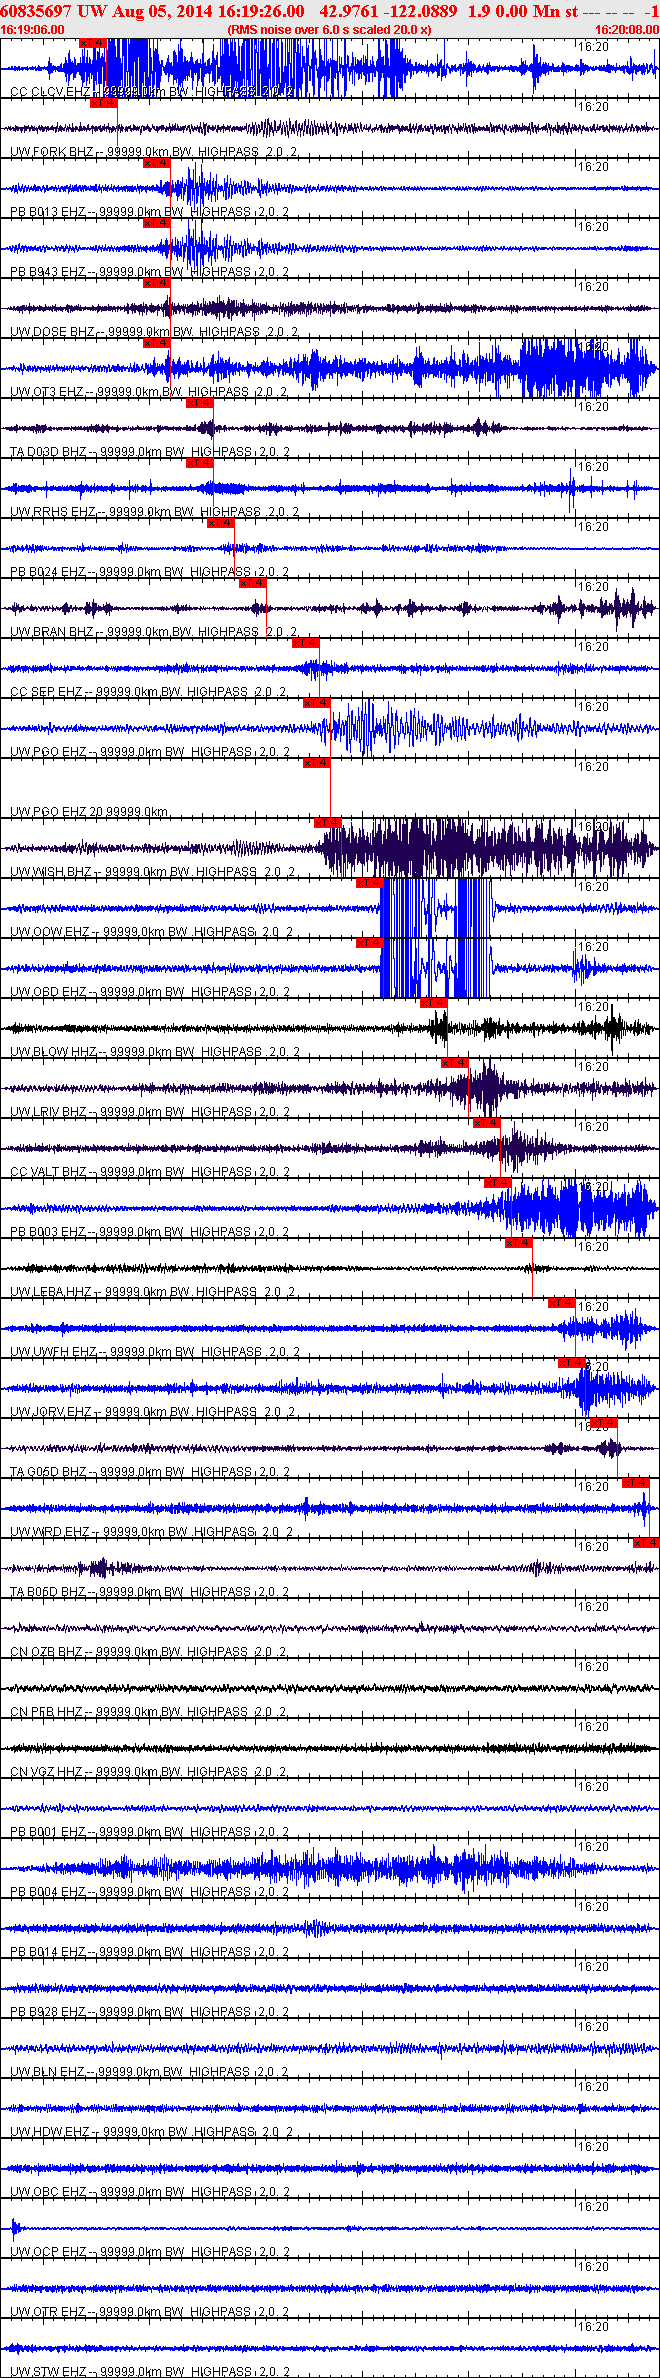
Task: Select the pick flag on UW DOSE trace
Action: pyautogui.click(x=156, y=283)
